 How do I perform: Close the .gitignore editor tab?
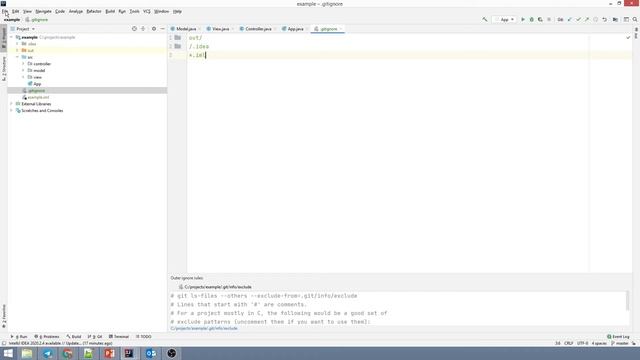(x=341, y=29)
